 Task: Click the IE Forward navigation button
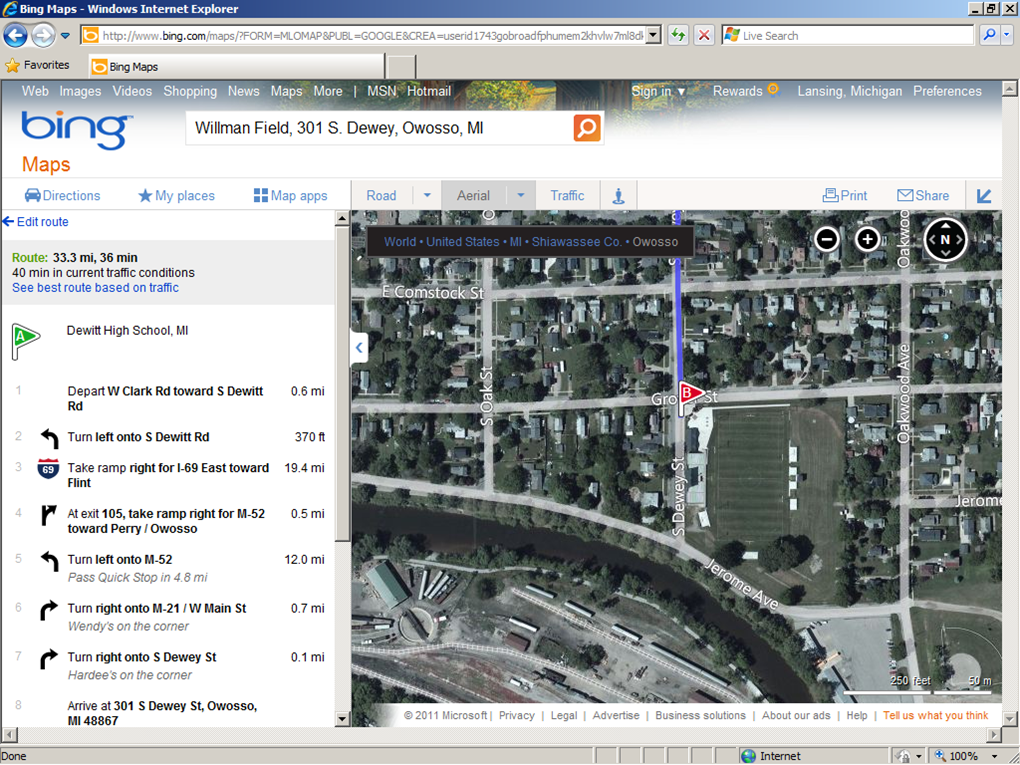coord(43,35)
